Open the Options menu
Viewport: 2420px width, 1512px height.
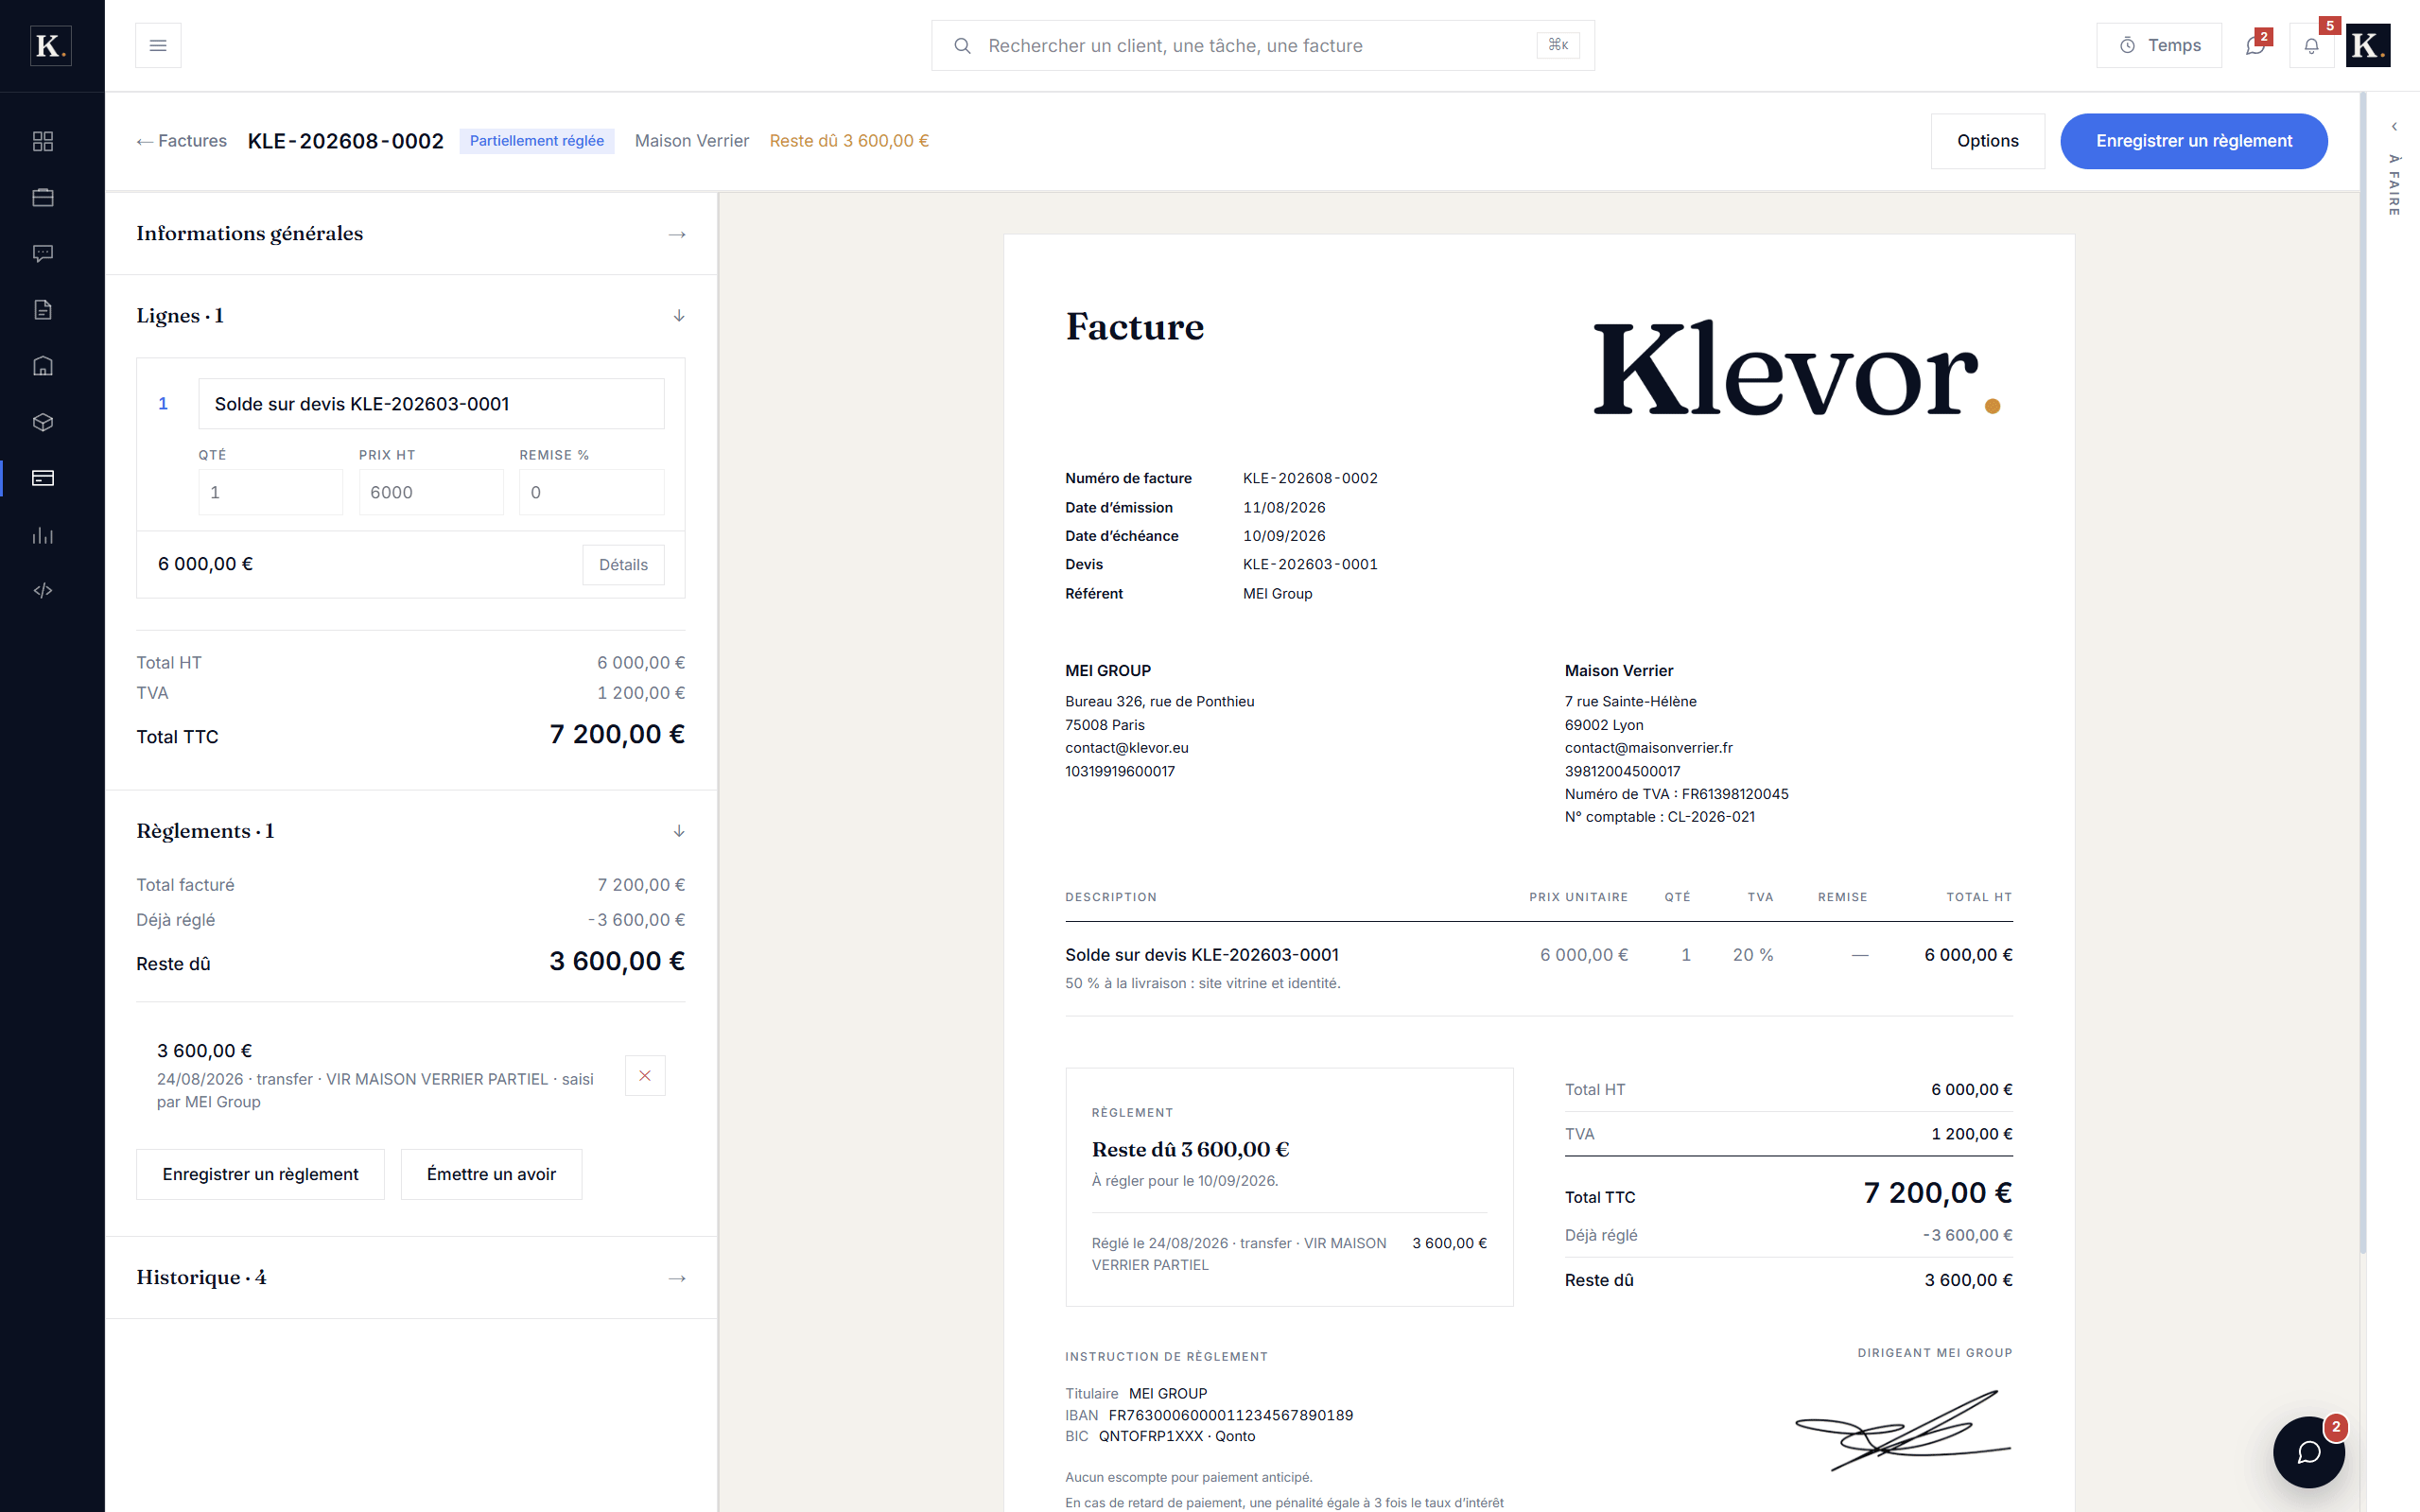pyautogui.click(x=1987, y=141)
